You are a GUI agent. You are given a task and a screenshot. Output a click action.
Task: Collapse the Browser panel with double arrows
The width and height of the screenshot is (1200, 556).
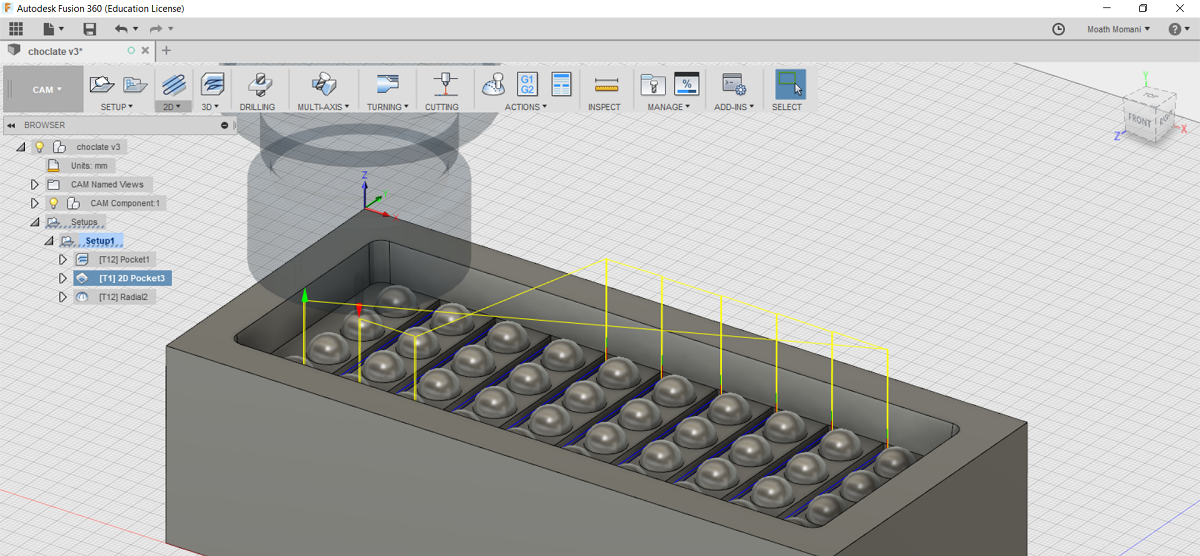[x=11, y=126]
